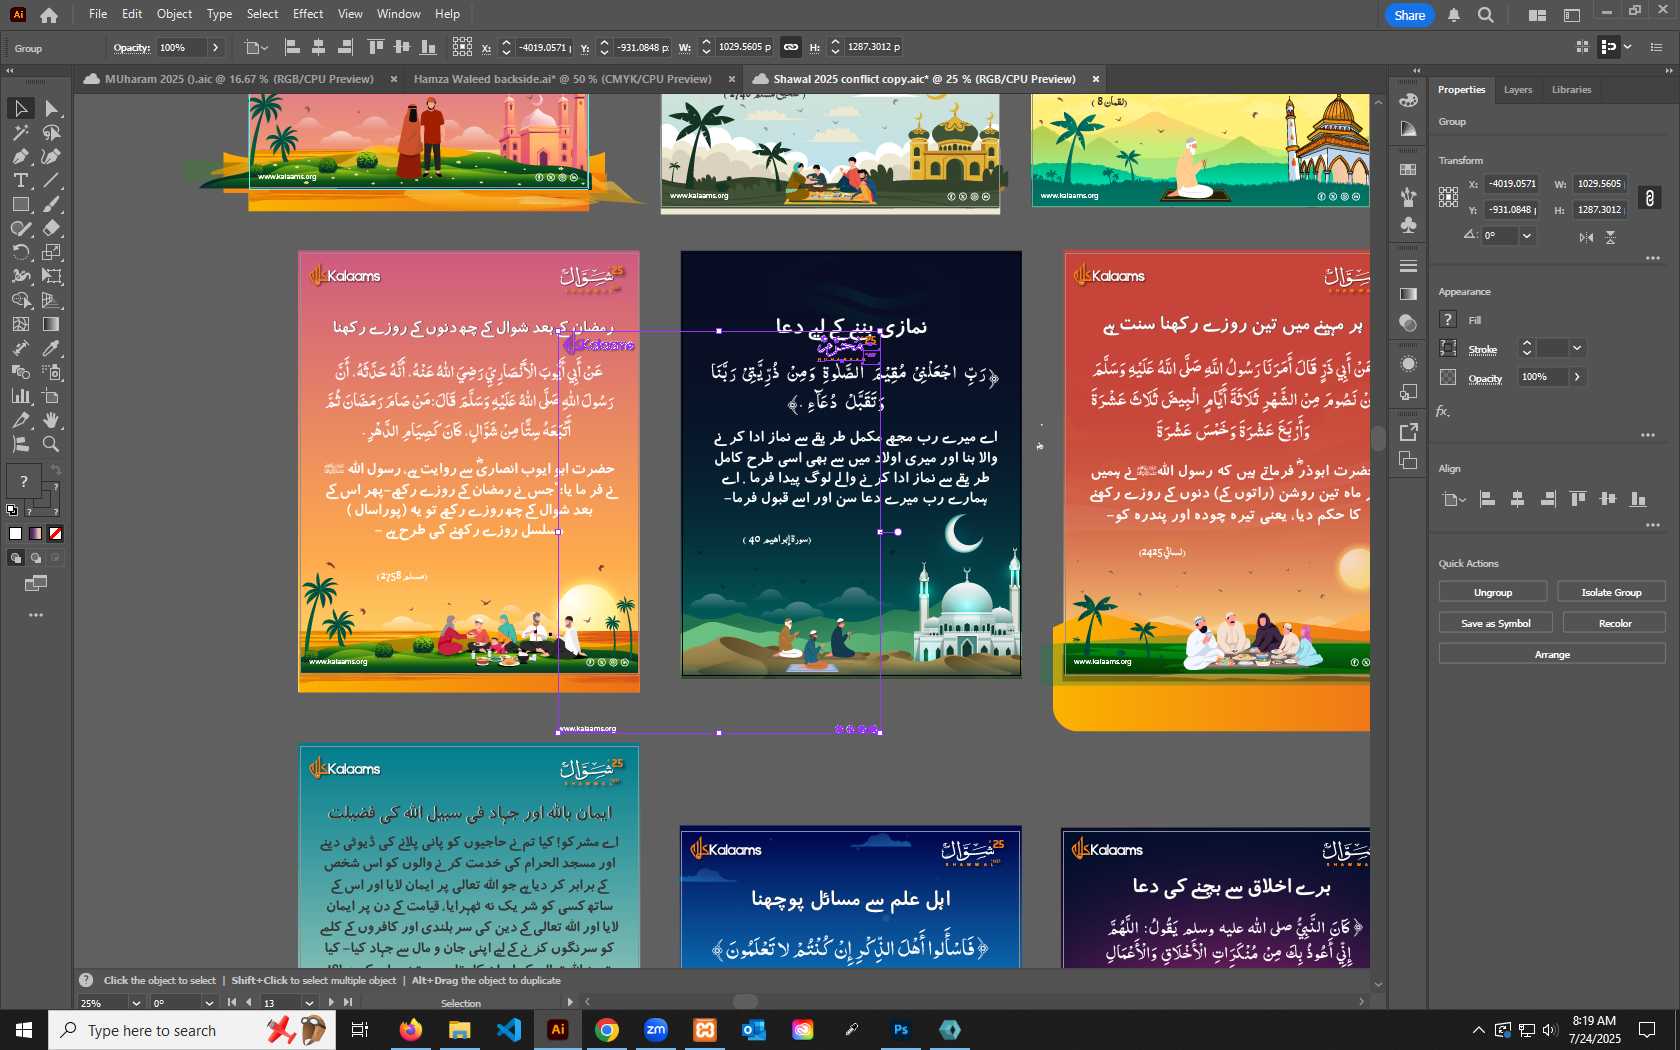The width and height of the screenshot is (1680, 1050).
Task: Show more Transform options
Action: pos(1652,258)
